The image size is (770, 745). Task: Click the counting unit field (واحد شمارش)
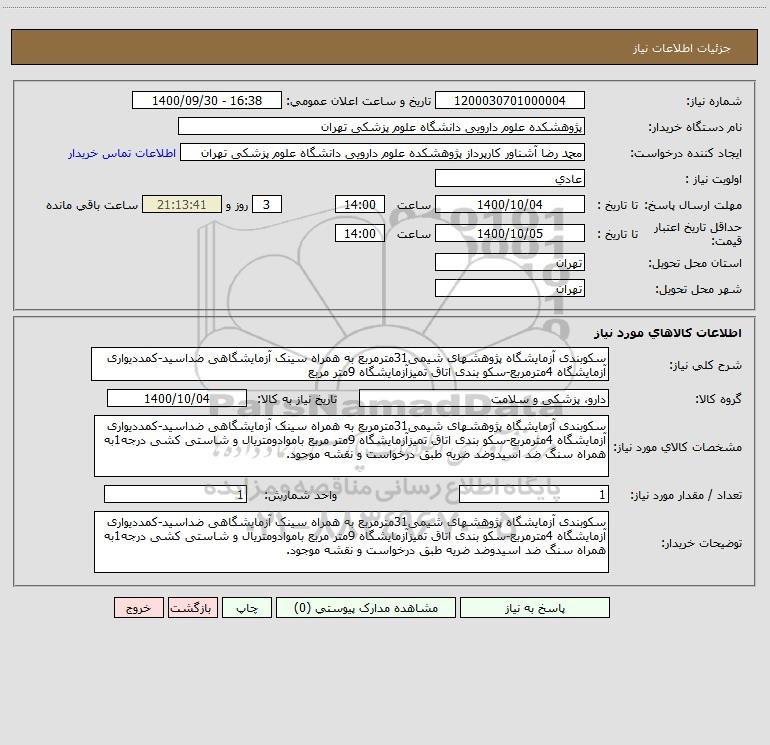pos(175,494)
